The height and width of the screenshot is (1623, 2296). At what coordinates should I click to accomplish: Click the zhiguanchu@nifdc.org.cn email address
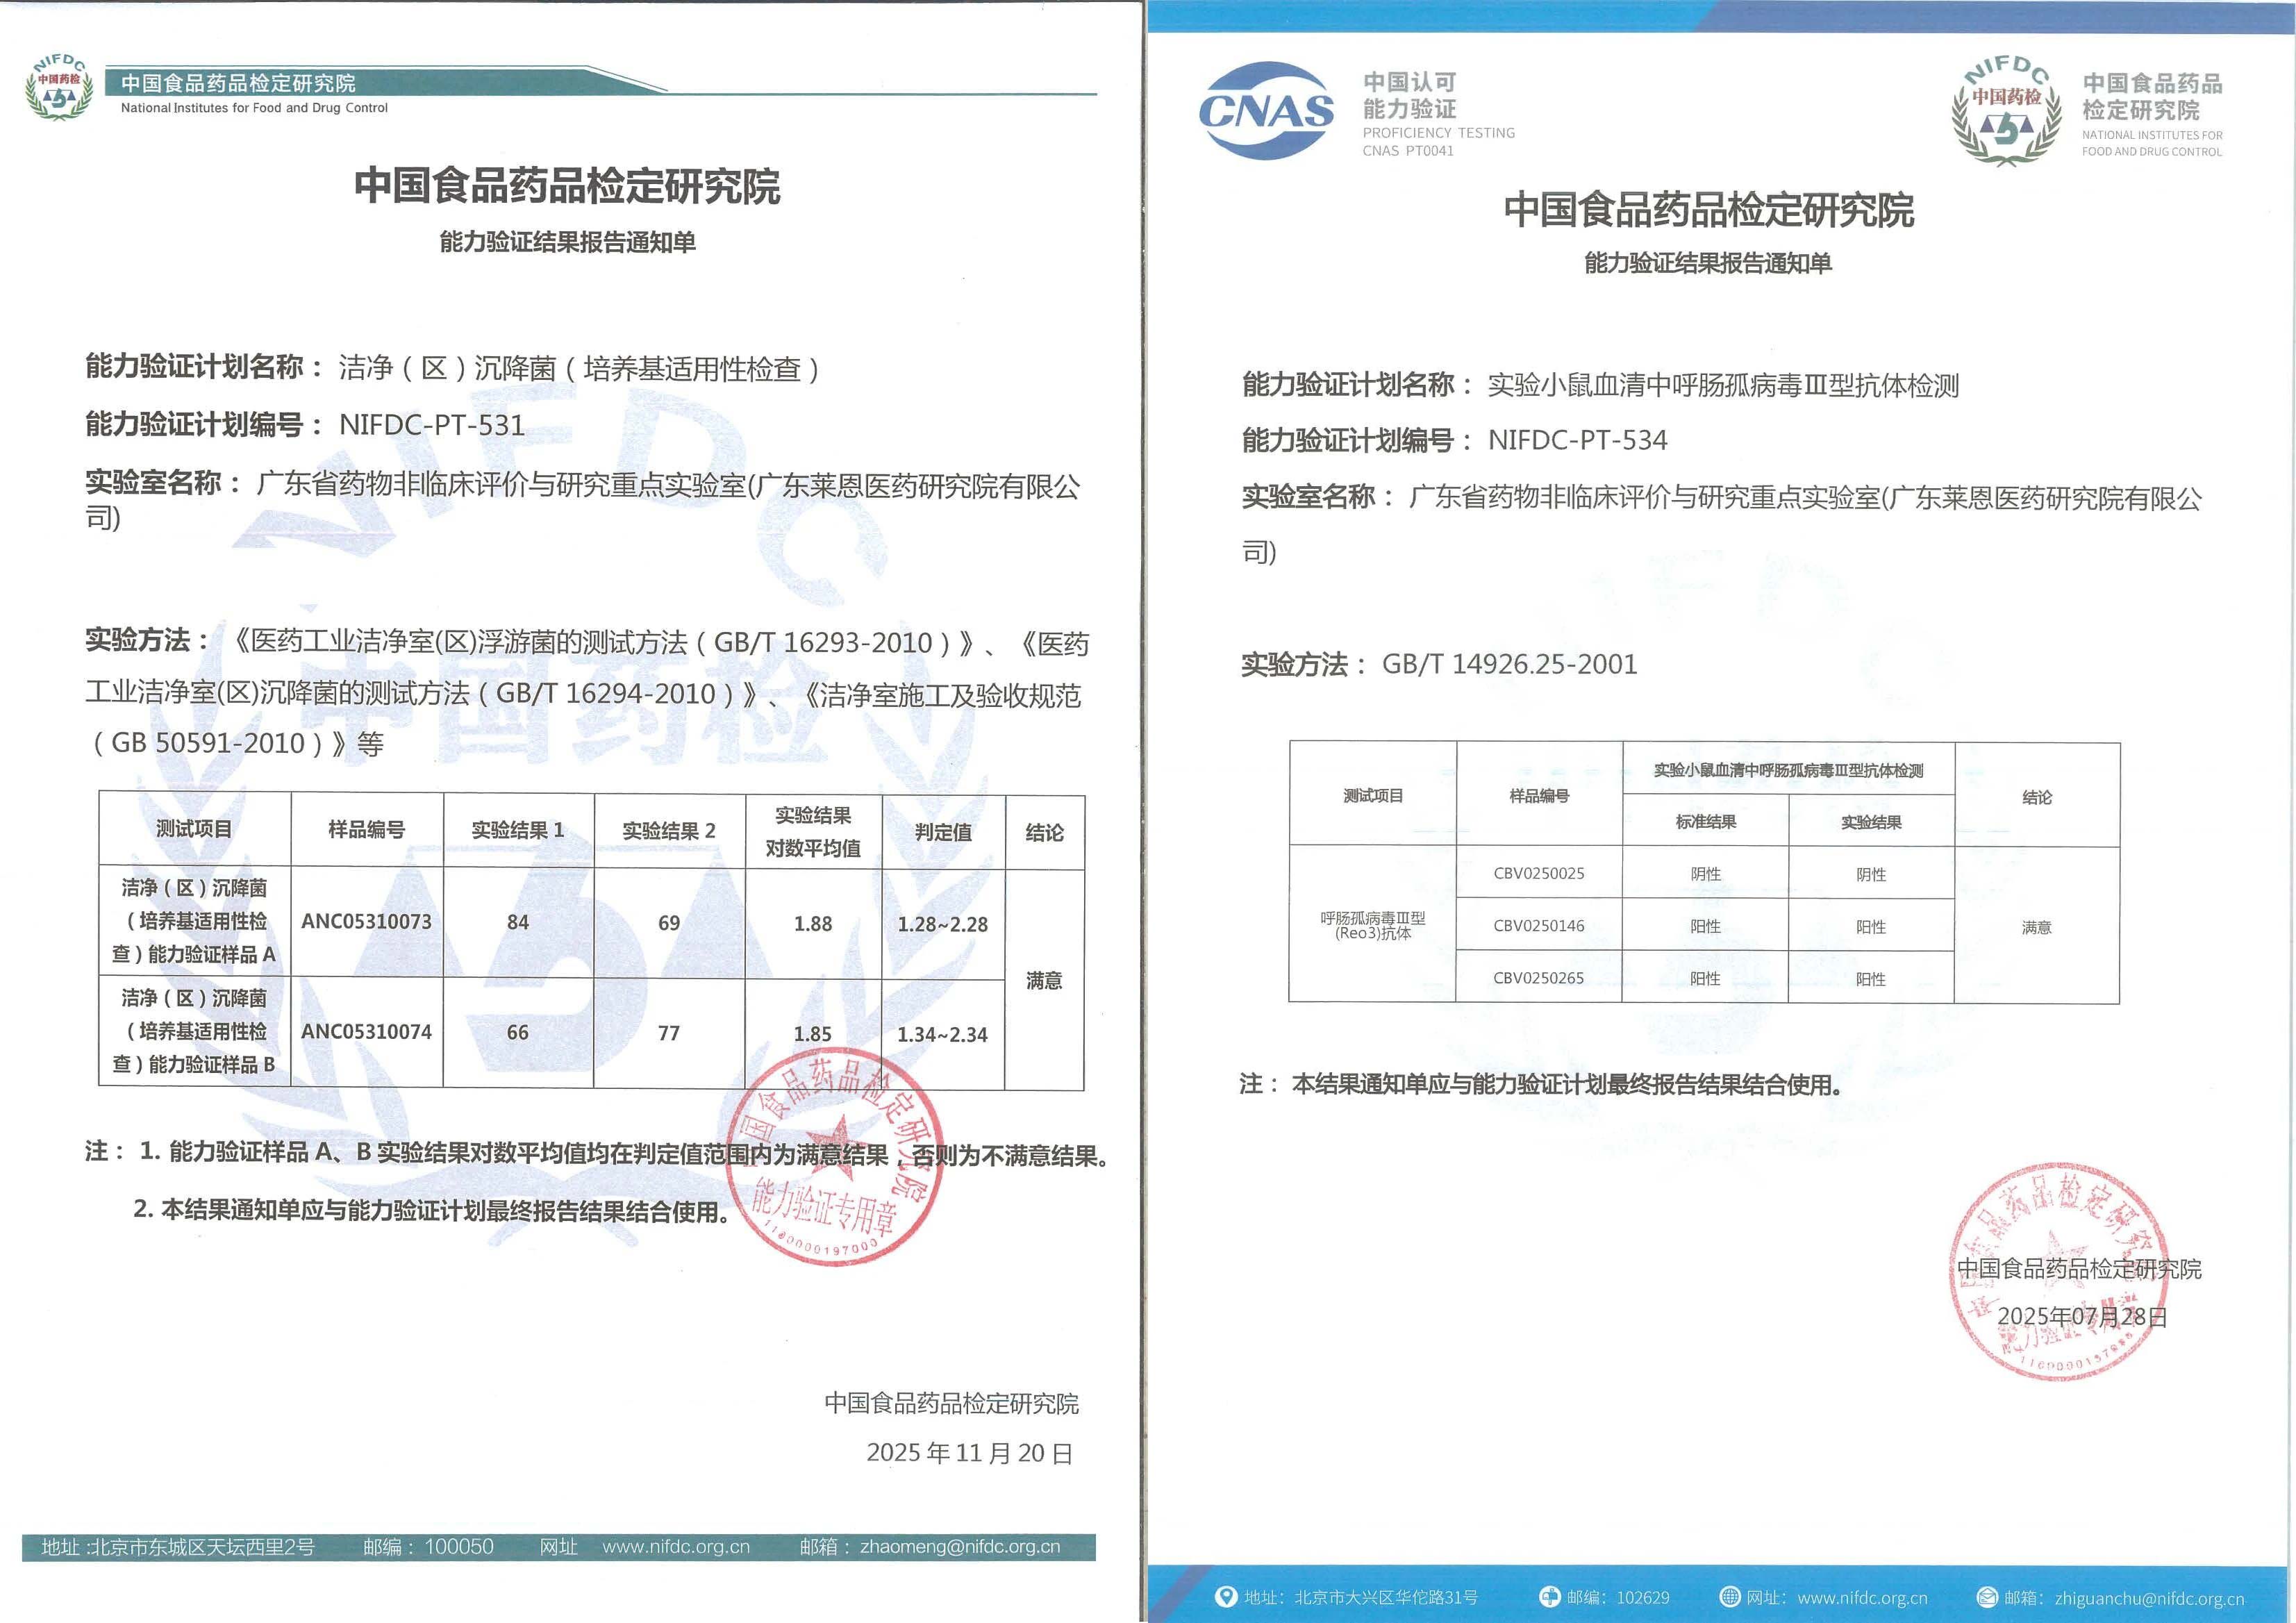[x=2149, y=1598]
